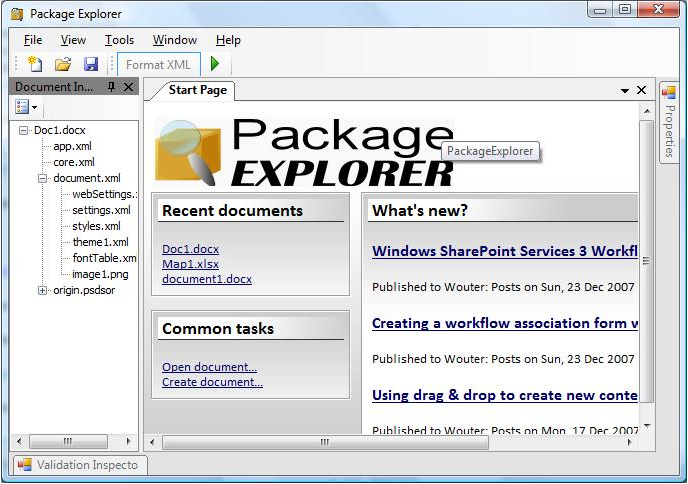Image resolution: width=688 pixels, height=484 pixels.
Task: Select Doc1.docx root tree item
Action: coord(60,130)
